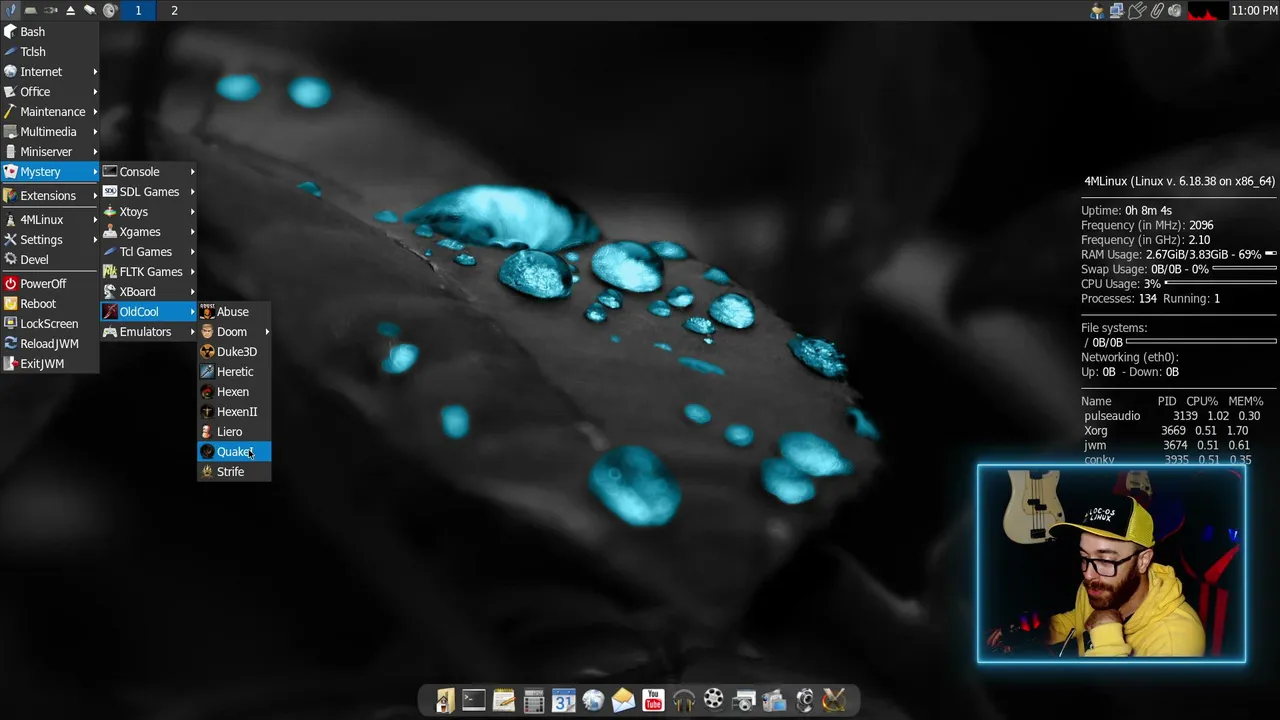Open the camcorder screen recorder dock icon

point(773,701)
